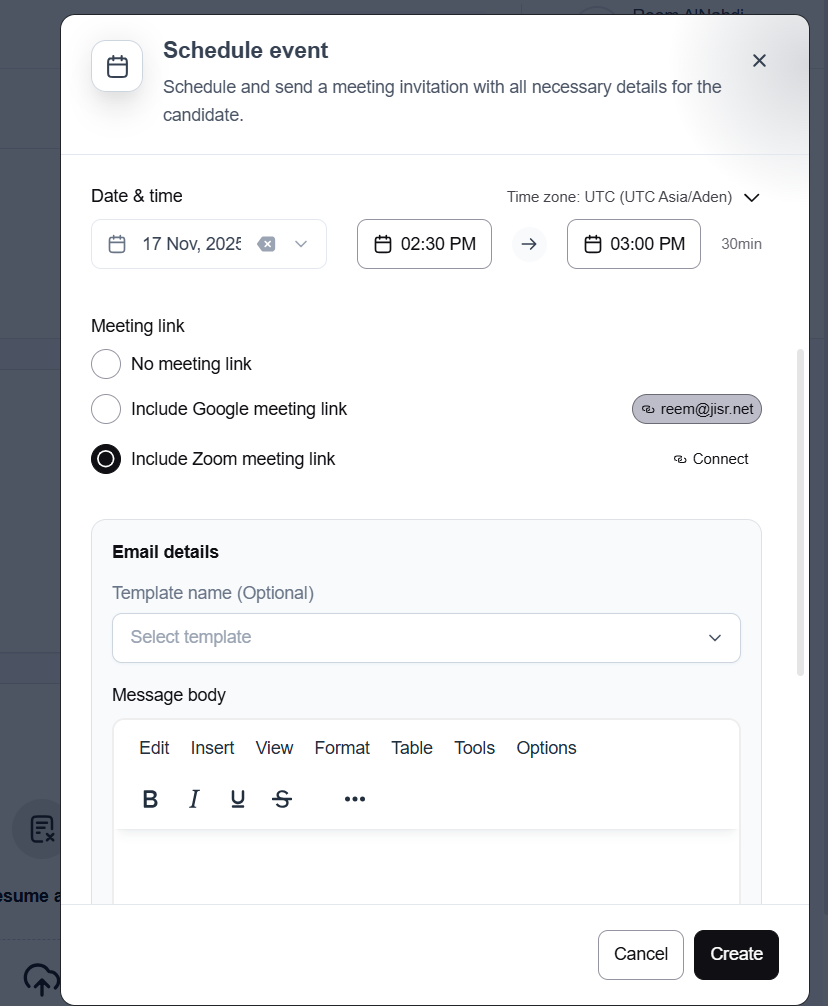Show more toolbar options (three dots)
The image size is (828, 1006).
coord(355,799)
